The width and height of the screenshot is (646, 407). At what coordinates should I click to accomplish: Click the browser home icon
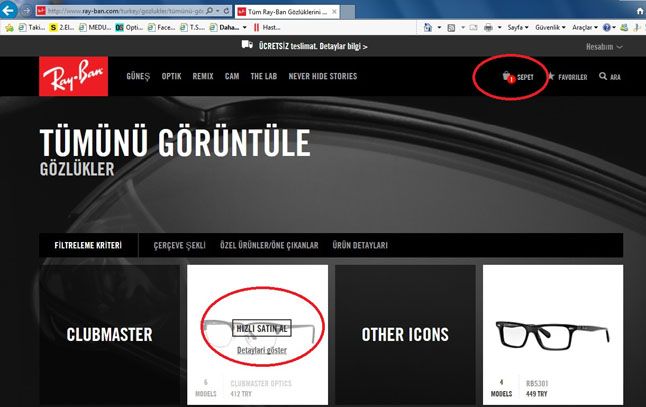click(x=640, y=12)
